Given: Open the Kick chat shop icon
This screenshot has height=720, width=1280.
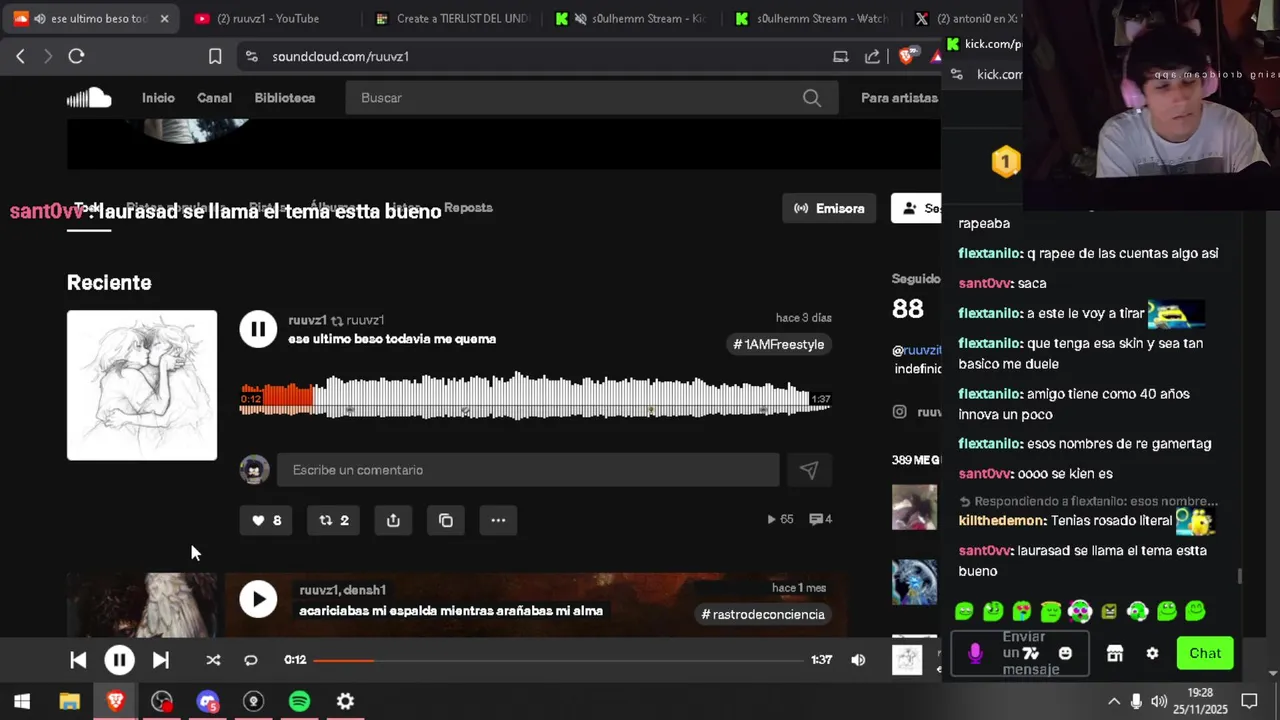Looking at the screenshot, I should click(x=1115, y=653).
